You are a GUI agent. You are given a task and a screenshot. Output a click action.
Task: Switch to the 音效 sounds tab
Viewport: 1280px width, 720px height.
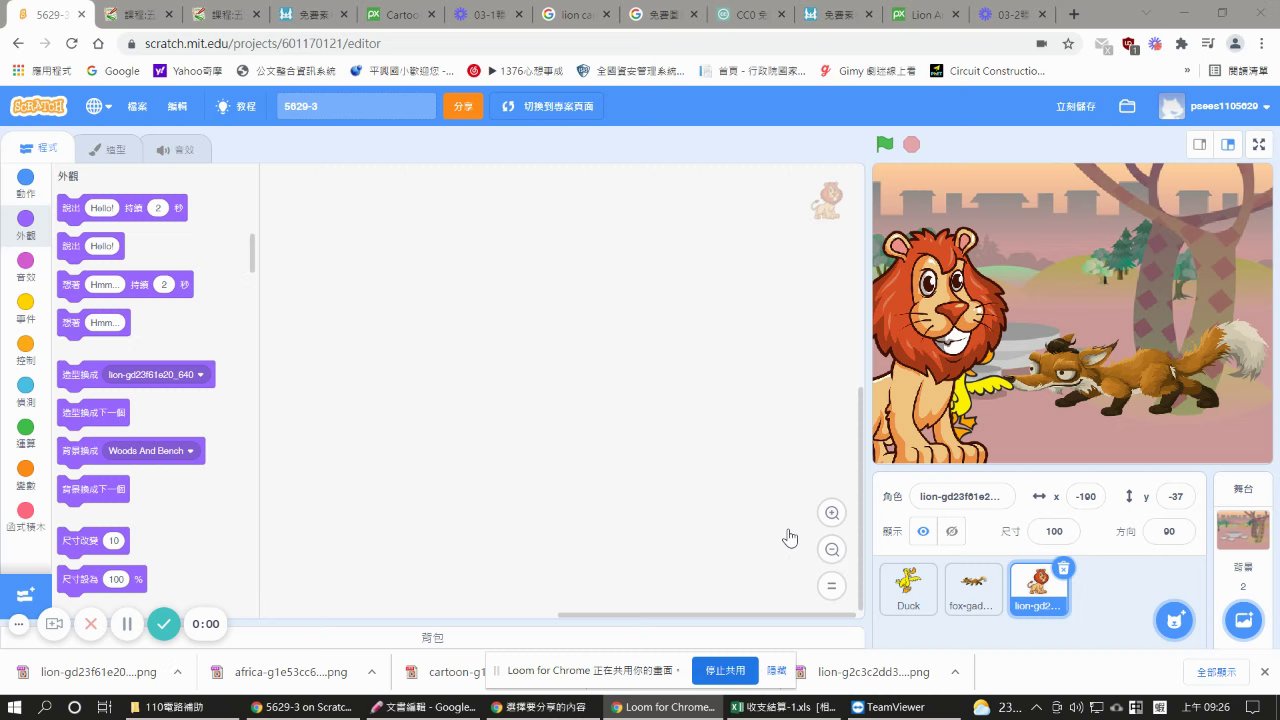coord(175,149)
